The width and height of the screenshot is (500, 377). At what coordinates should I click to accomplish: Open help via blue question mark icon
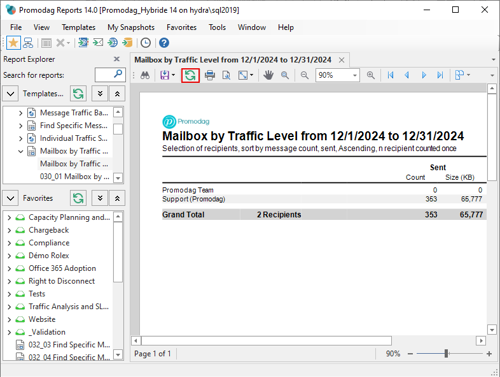coord(164,43)
